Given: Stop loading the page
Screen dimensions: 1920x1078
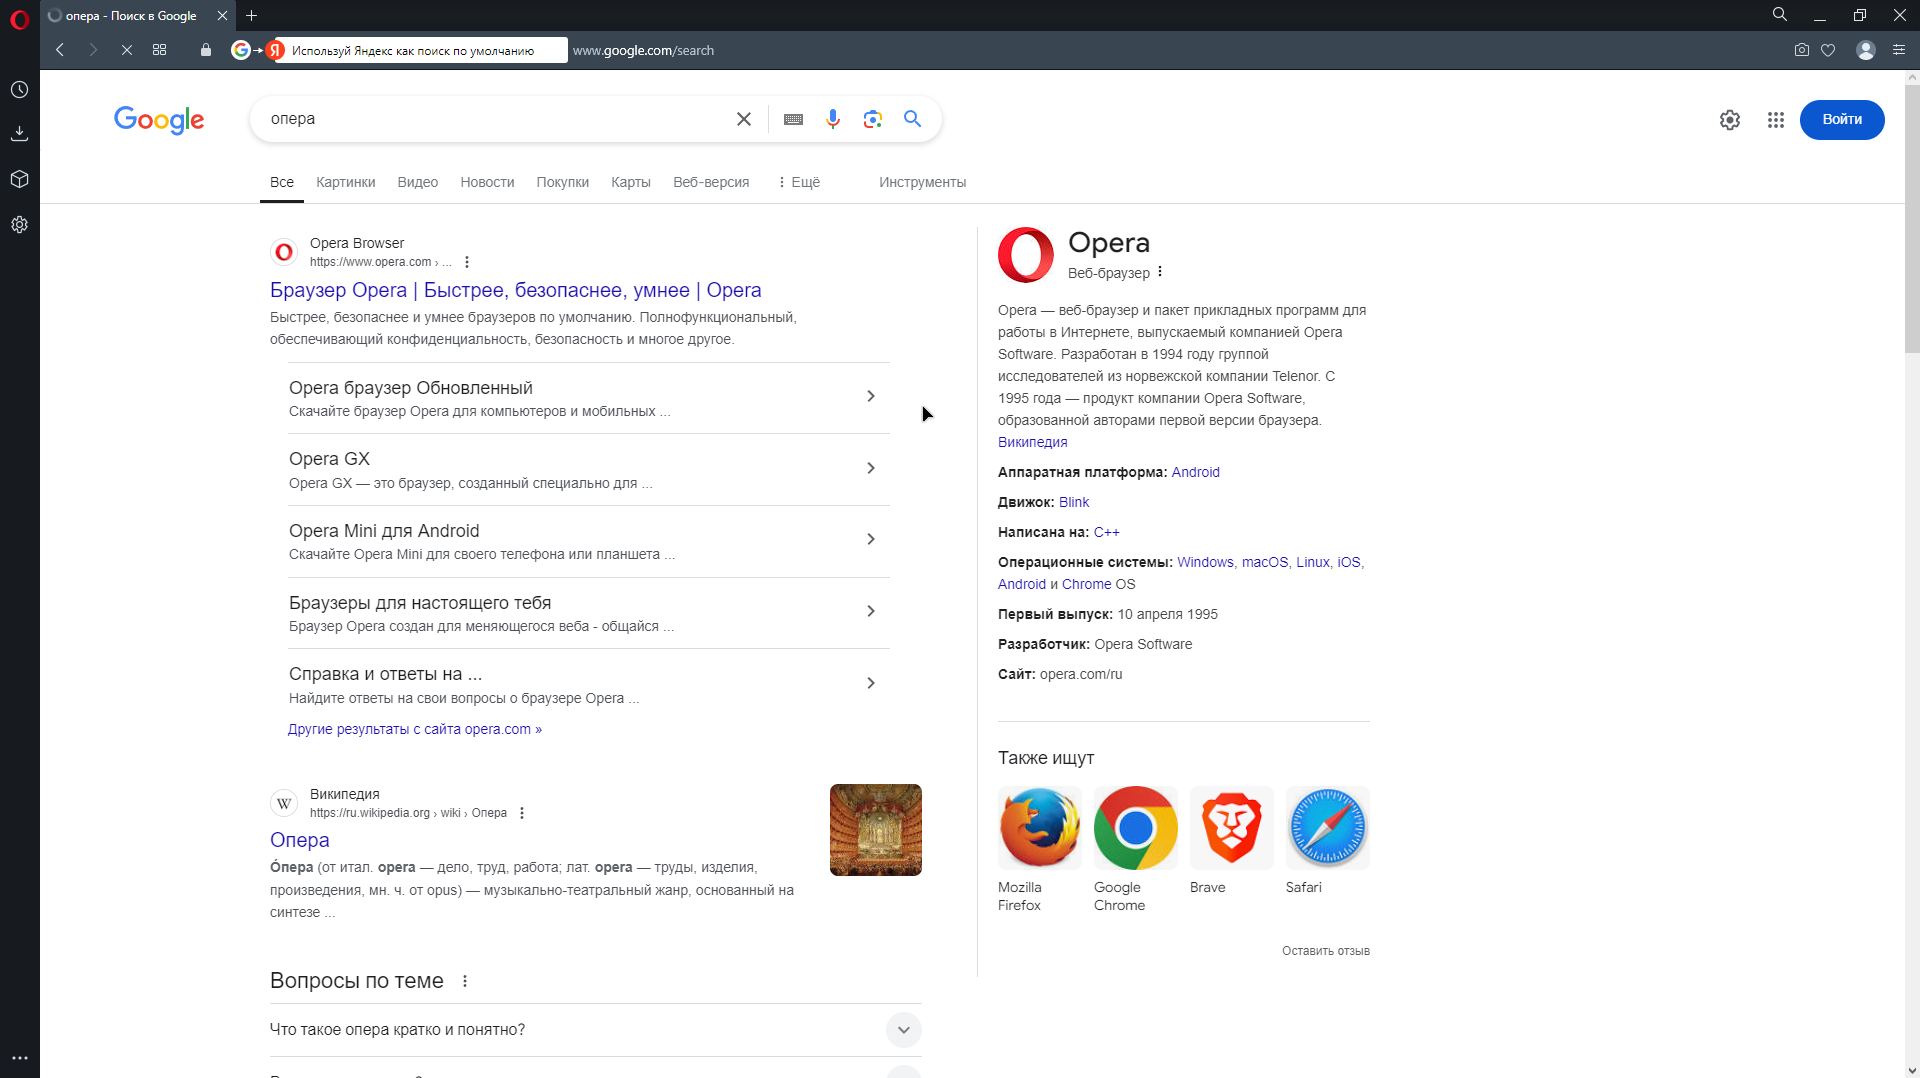Looking at the screenshot, I should [127, 50].
